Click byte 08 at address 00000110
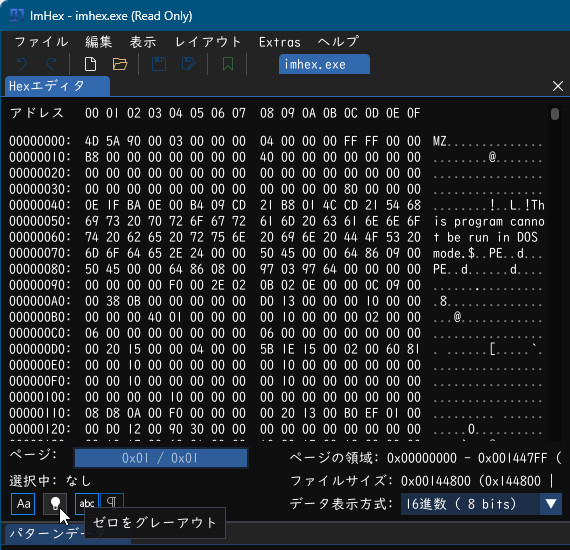Screen dimensions: 570x550 [92, 413]
